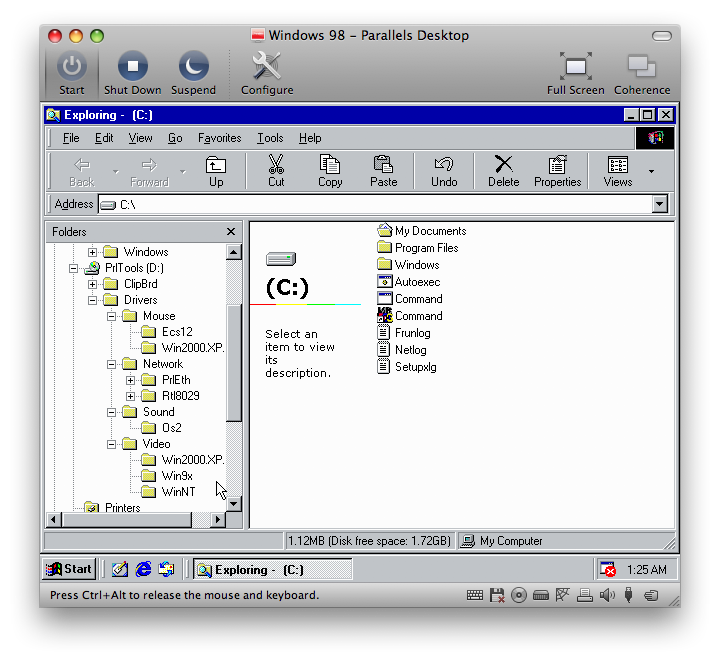720x662 pixels.
Task: Click the folder tree scroll-up arrow
Action: (x=234, y=252)
